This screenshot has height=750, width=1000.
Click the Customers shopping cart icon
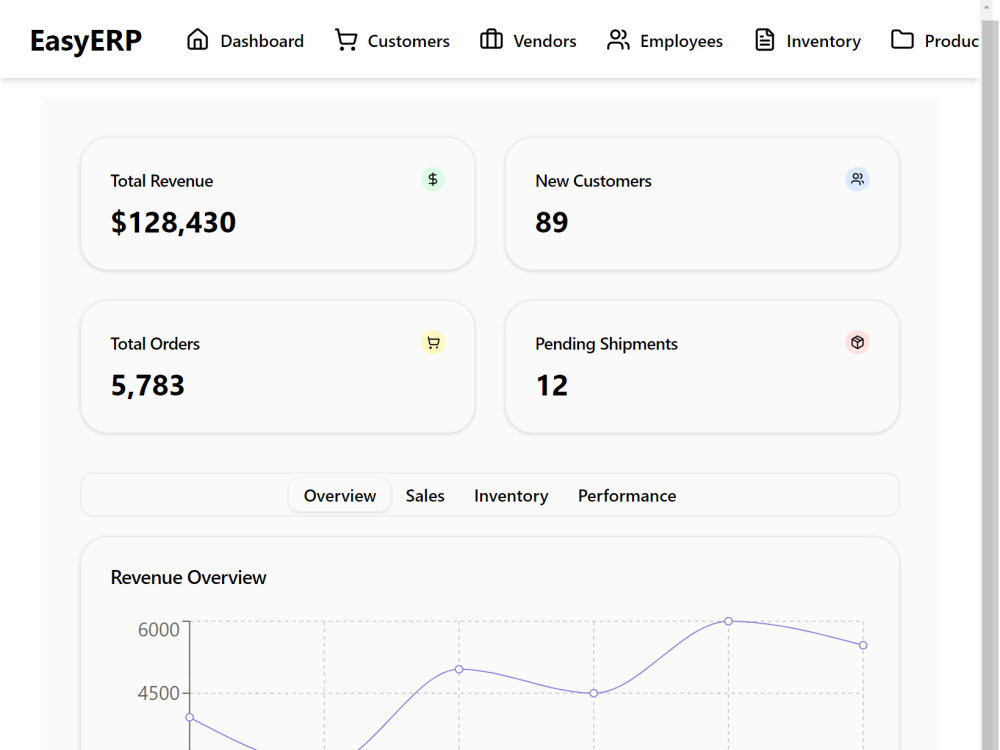346,40
